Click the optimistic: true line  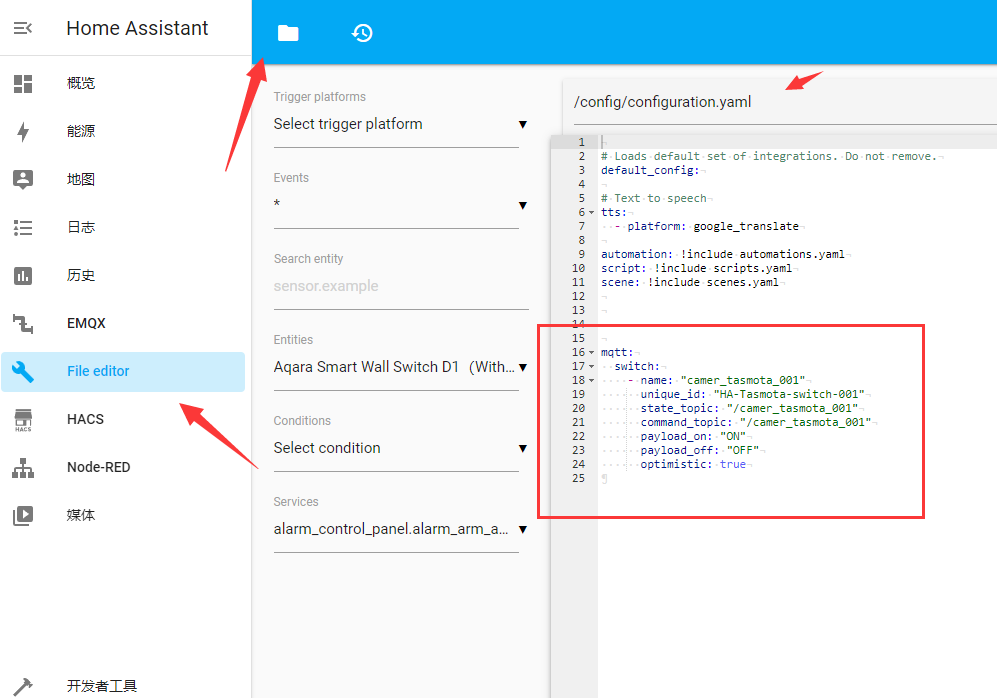pos(693,464)
